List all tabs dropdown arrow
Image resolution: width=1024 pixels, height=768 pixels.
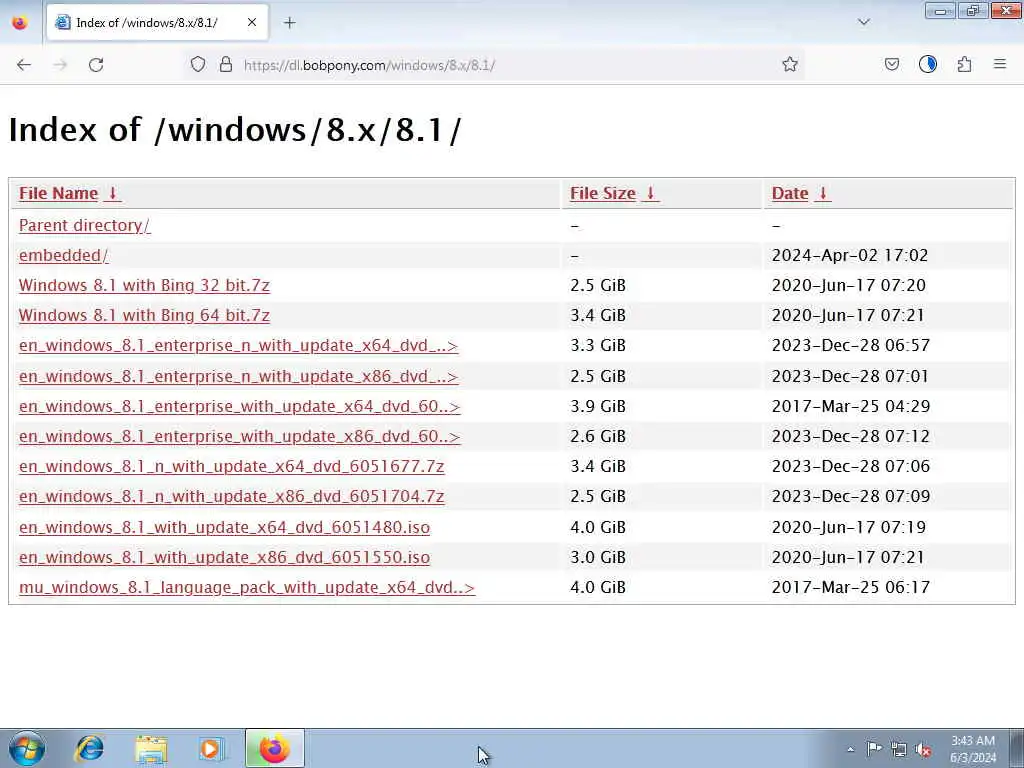coord(863,22)
